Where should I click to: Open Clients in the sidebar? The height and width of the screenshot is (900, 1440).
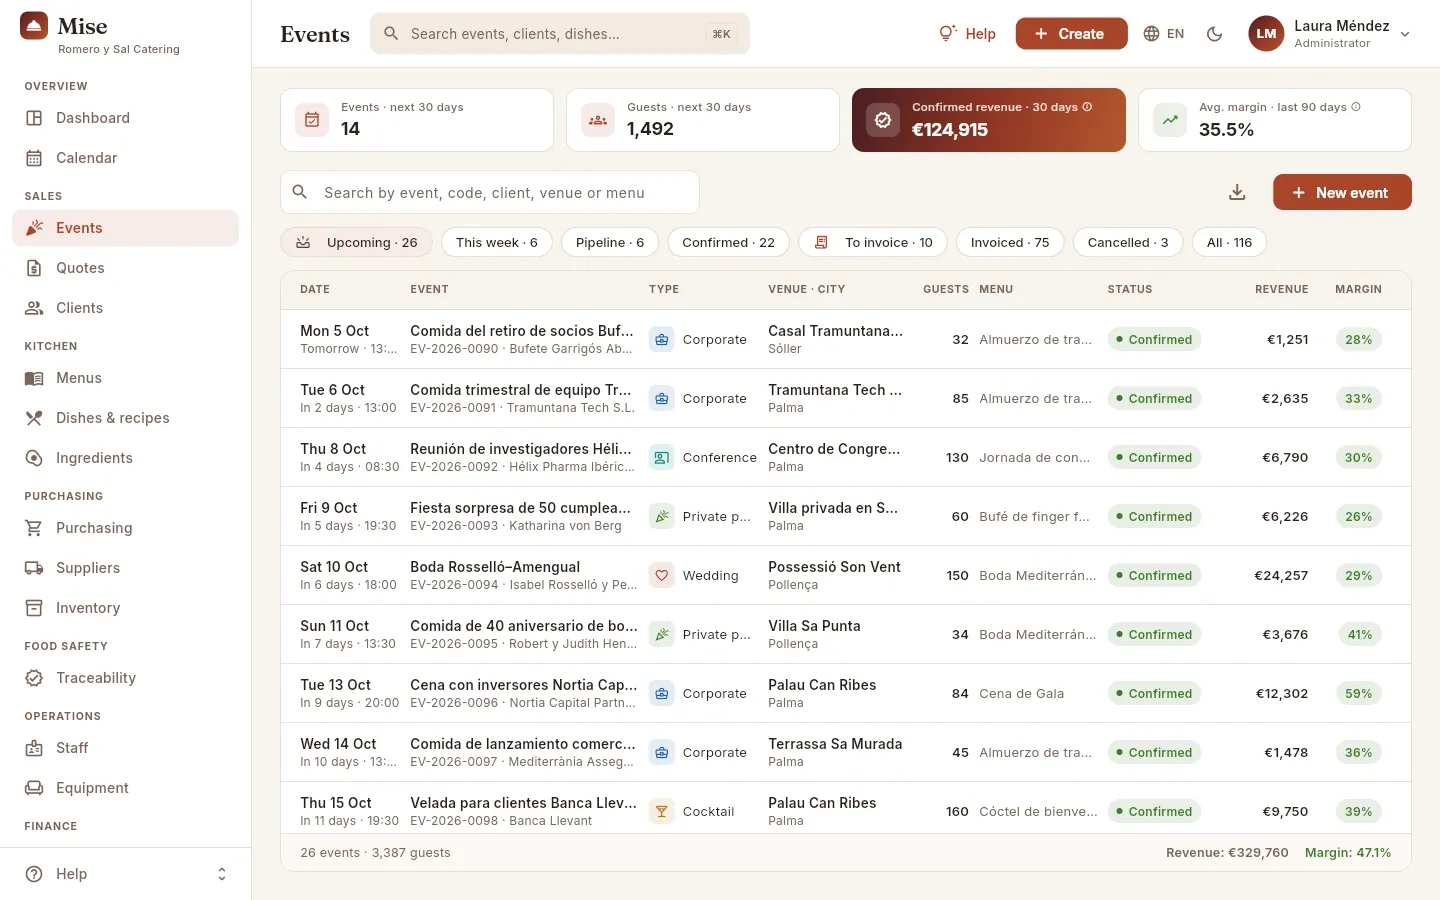click(125, 308)
